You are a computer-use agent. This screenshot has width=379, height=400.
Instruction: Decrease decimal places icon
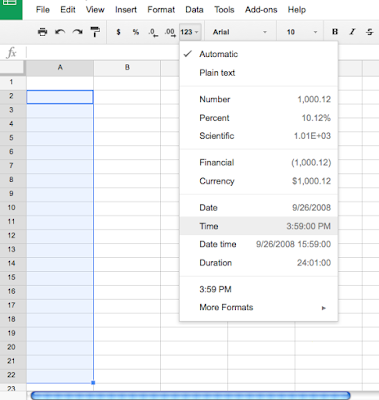(153, 32)
